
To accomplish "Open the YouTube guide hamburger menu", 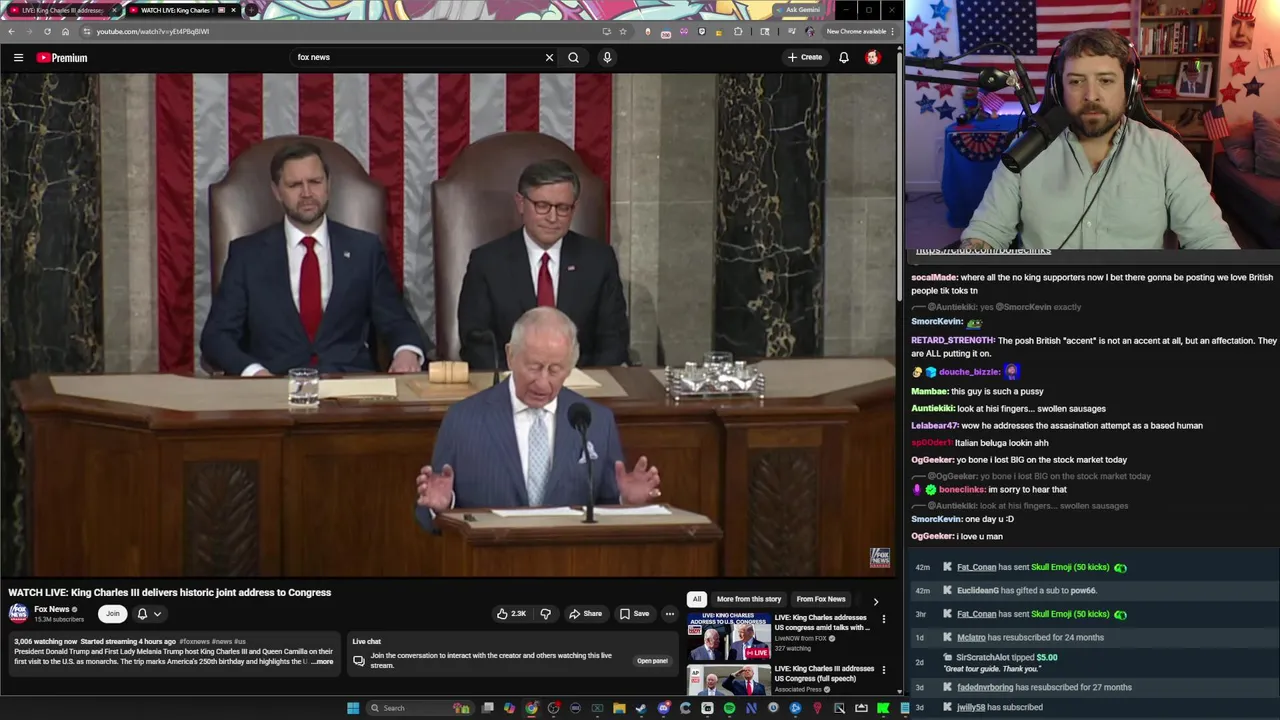I will pos(18,57).
